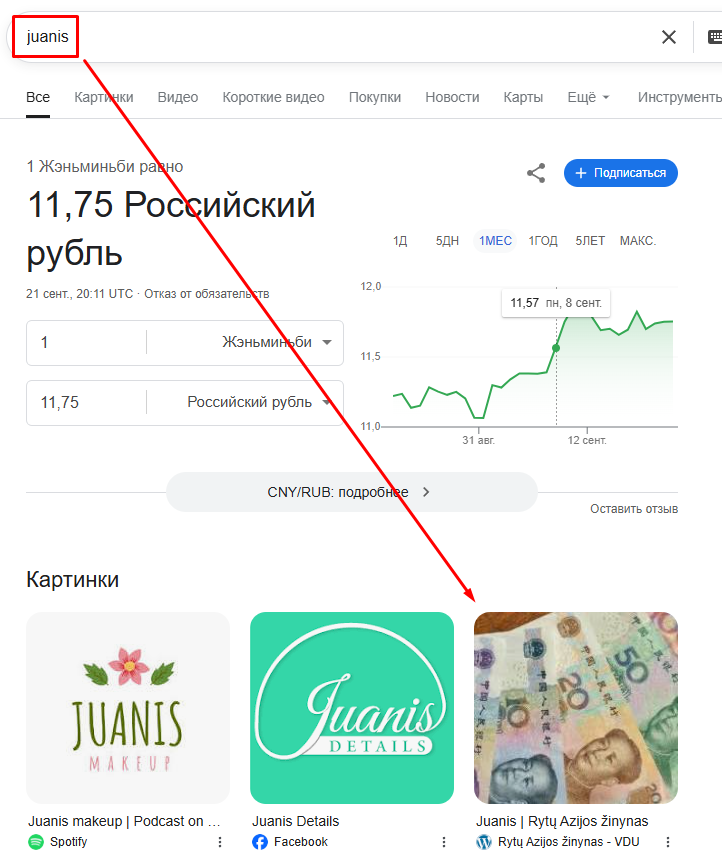
Task: Select the 1Д chart range
Action: [x=400, y=241]
